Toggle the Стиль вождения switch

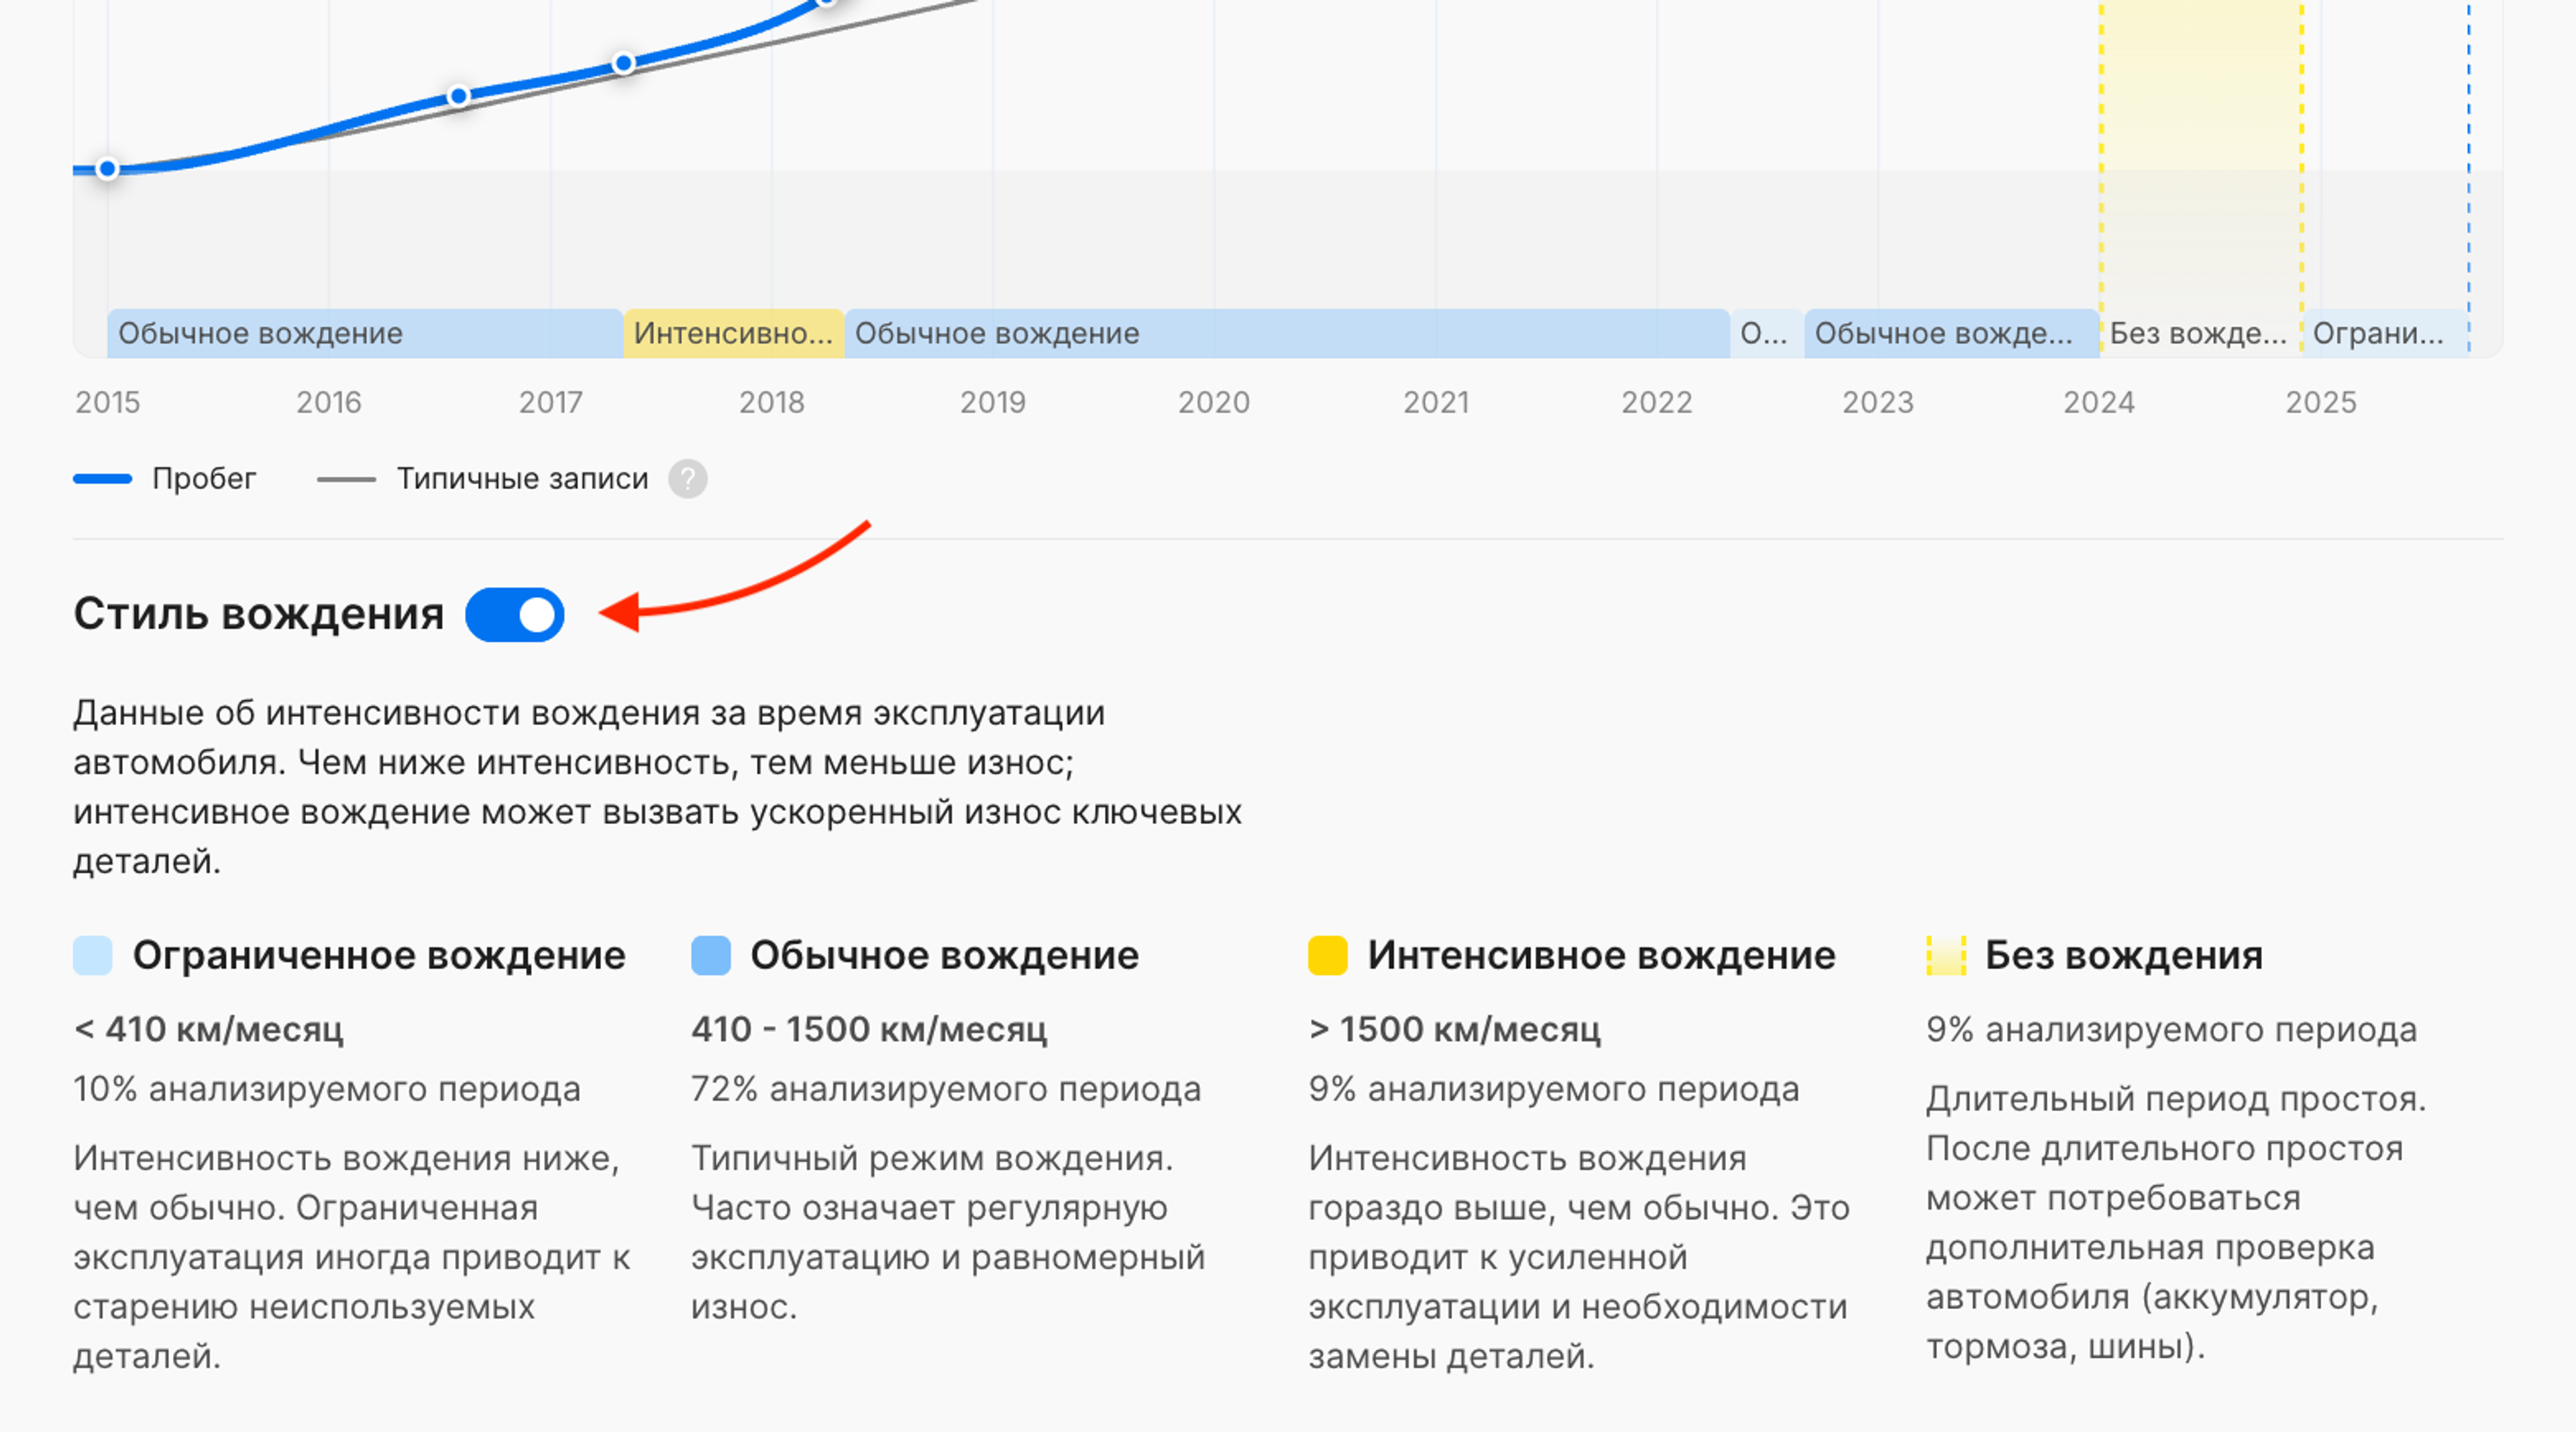click(515, 614)
